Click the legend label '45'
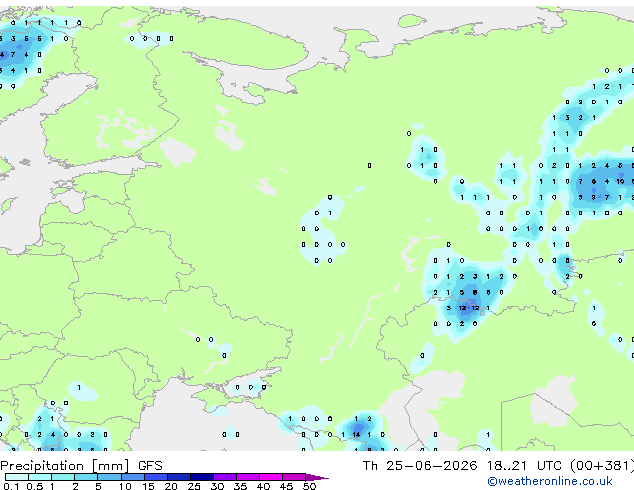The width and height of the screenshot is (634, 490). tap(286, 486)
